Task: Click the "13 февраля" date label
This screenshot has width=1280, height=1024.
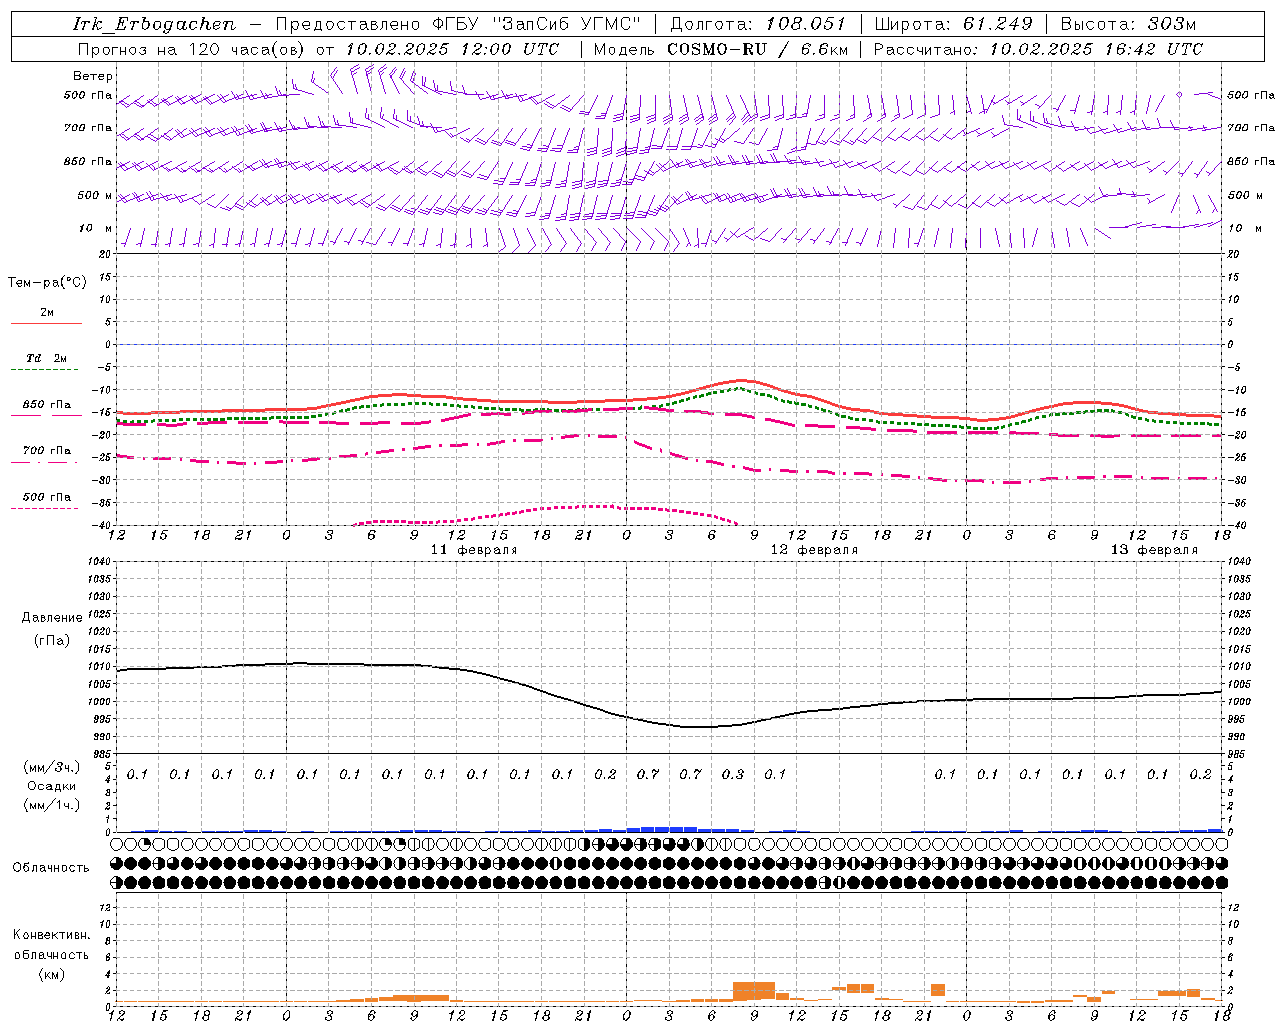Action: pos(1154,550)
